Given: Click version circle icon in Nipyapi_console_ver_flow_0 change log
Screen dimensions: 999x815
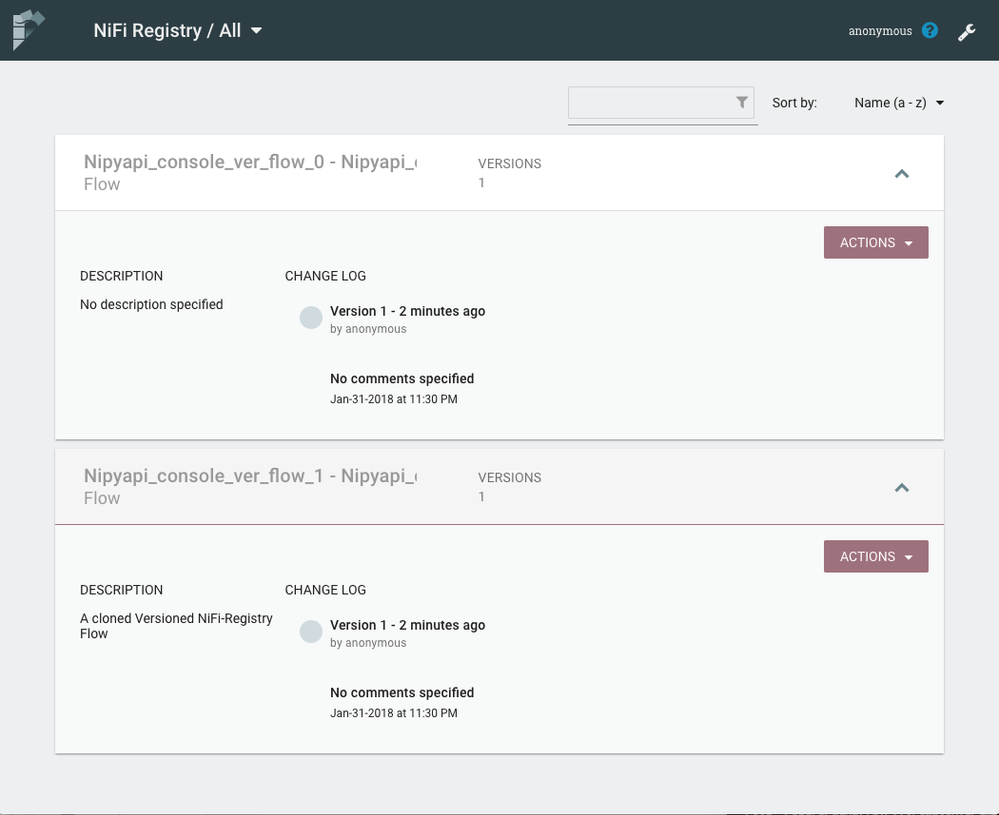Looking at the screenshot, I should (x=311, y=318).
